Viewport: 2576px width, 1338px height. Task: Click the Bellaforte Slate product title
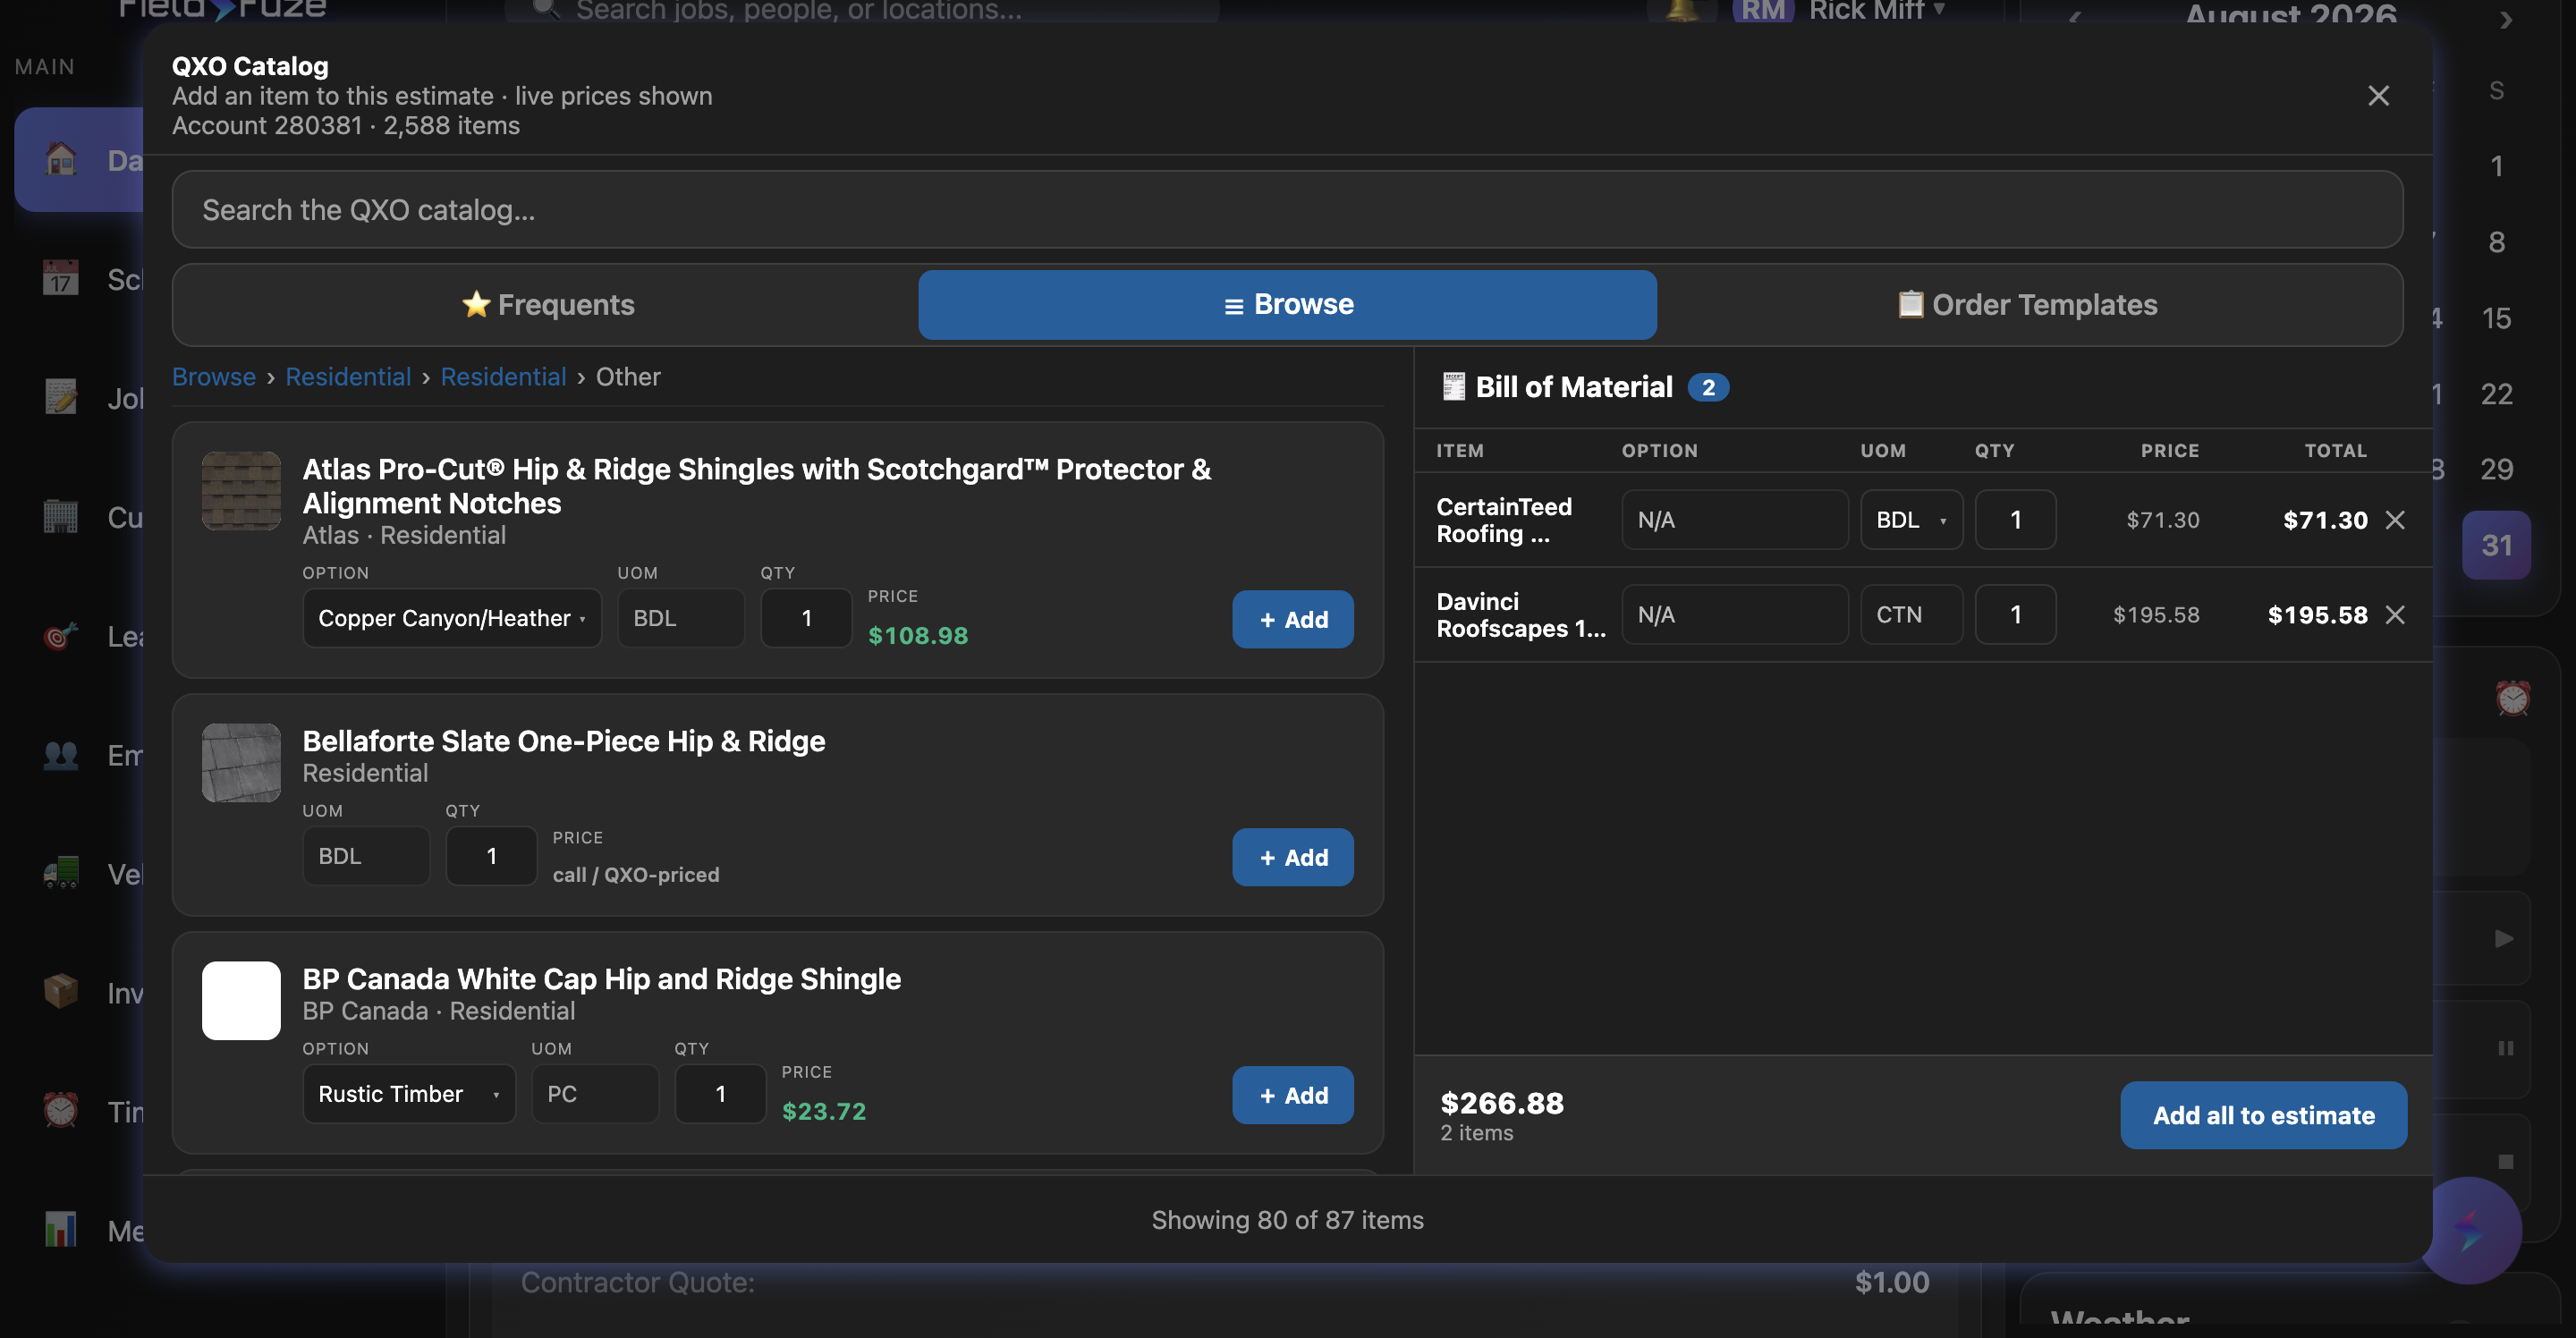(564, 741)
